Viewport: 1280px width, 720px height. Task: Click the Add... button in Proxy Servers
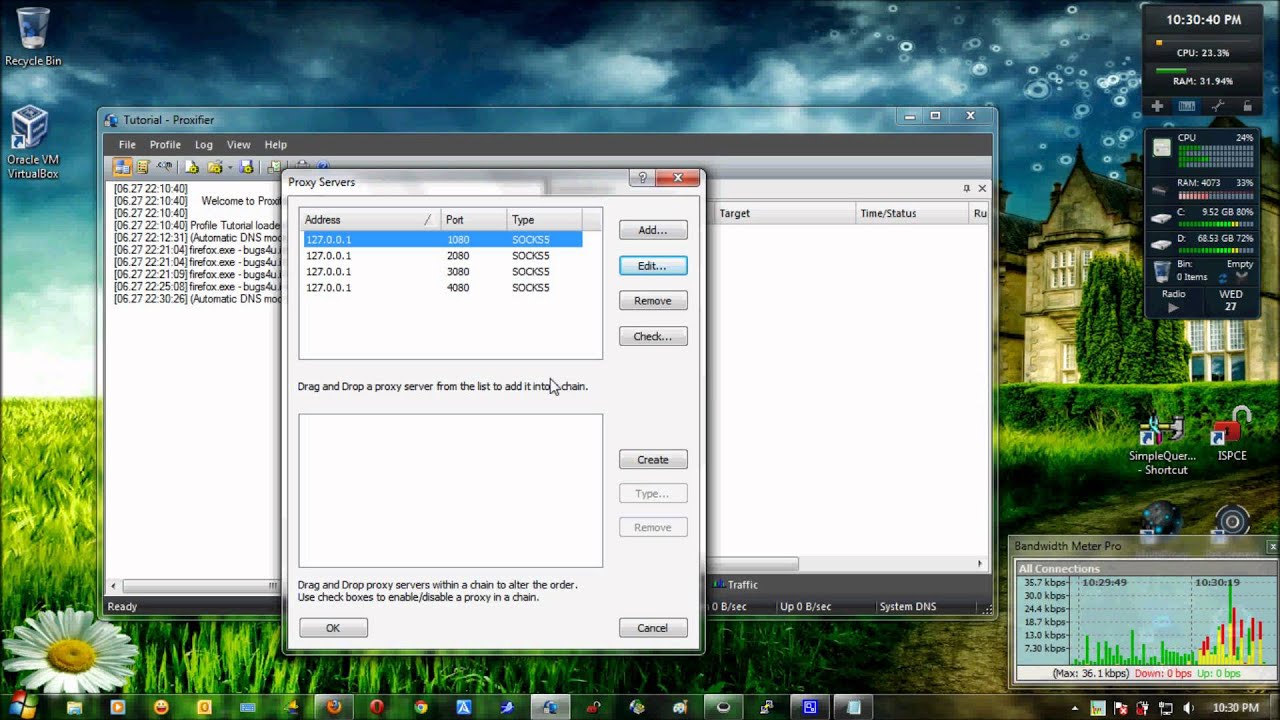(653, 230)
